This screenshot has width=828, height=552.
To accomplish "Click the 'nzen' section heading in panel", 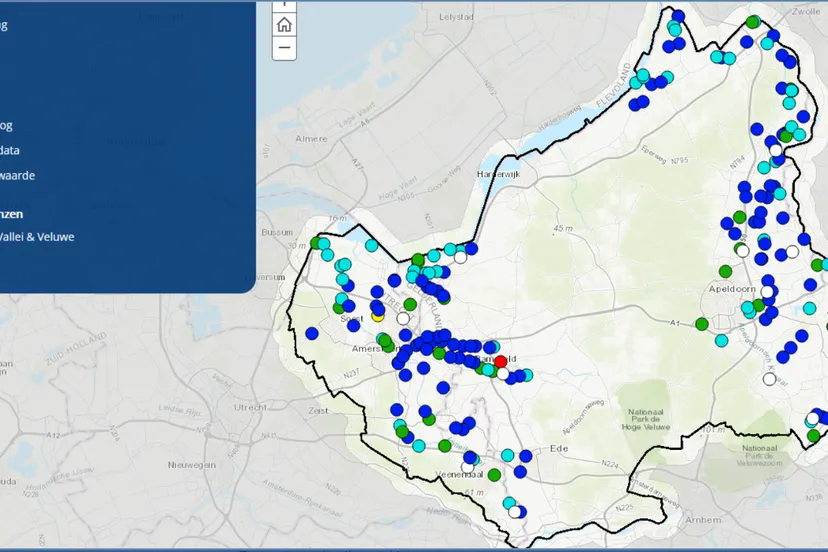I will click(12, 213).
